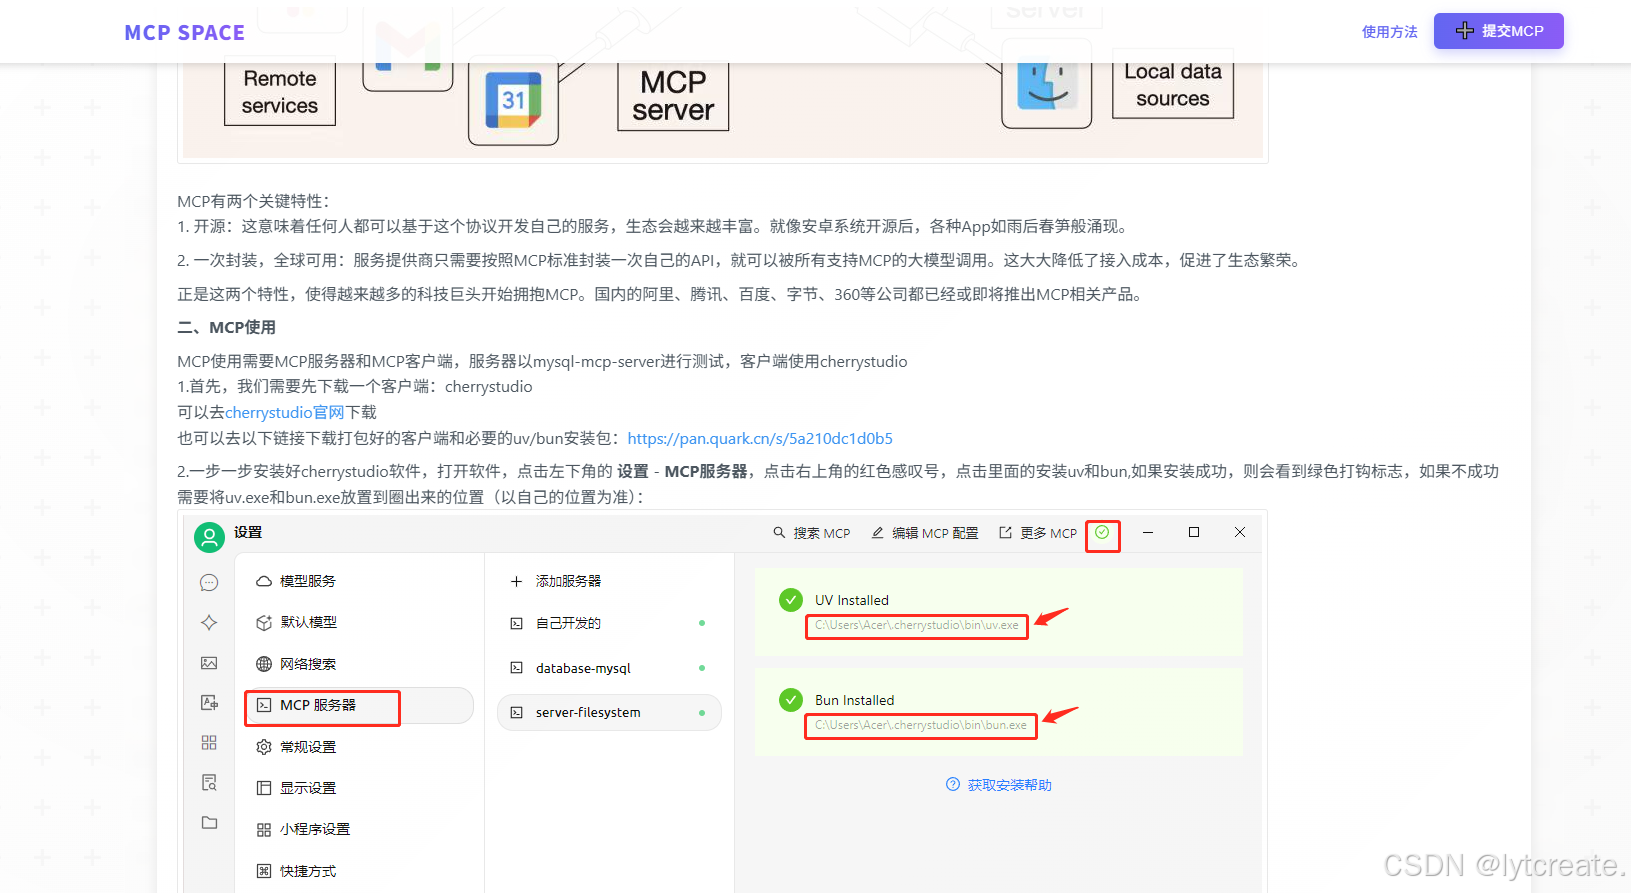
Task: Click the 二、MCP使用 section heading
Action: click(226, 327)
